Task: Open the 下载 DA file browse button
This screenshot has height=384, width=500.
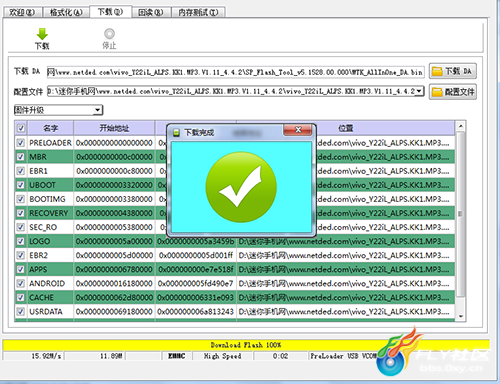Action: click(453, 71)
